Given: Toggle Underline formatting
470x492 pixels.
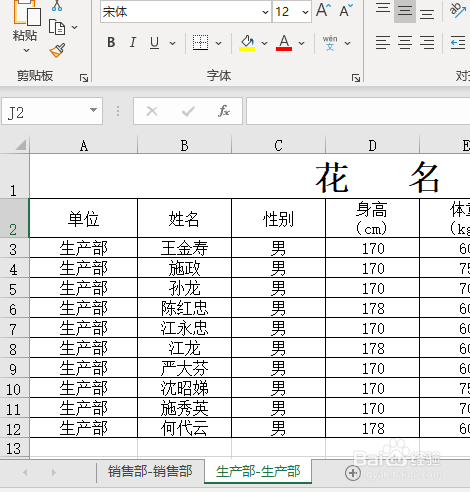Looking at the screenshot, I should pos(154,43).
